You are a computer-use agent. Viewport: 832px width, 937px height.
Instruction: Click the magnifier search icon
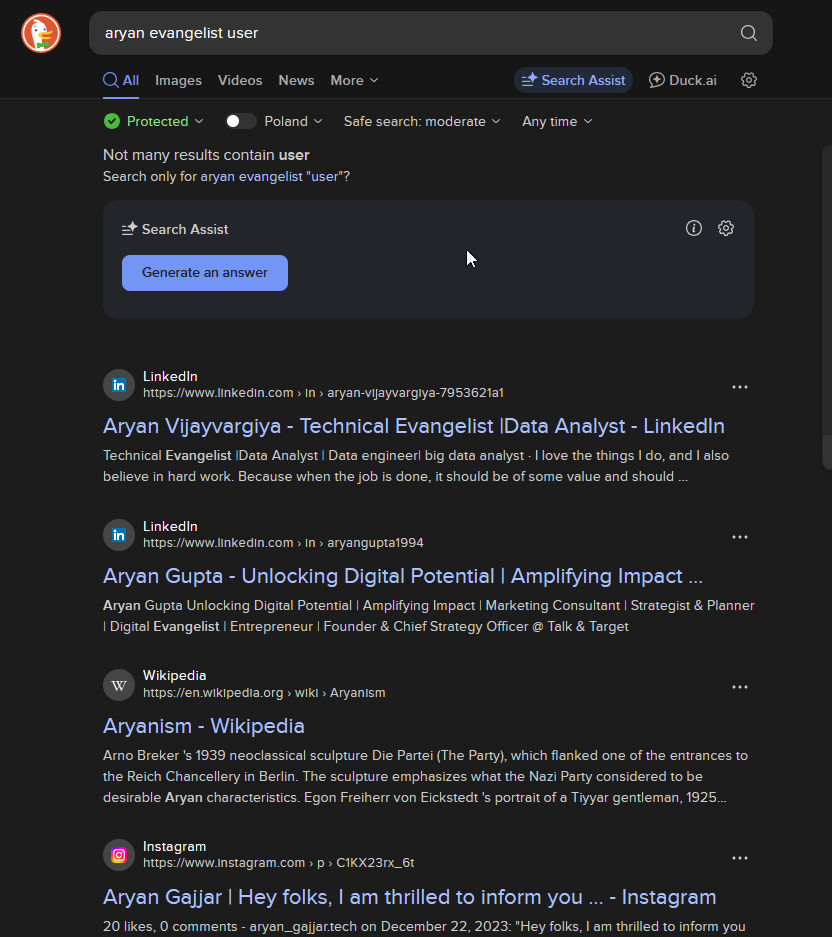748,33
